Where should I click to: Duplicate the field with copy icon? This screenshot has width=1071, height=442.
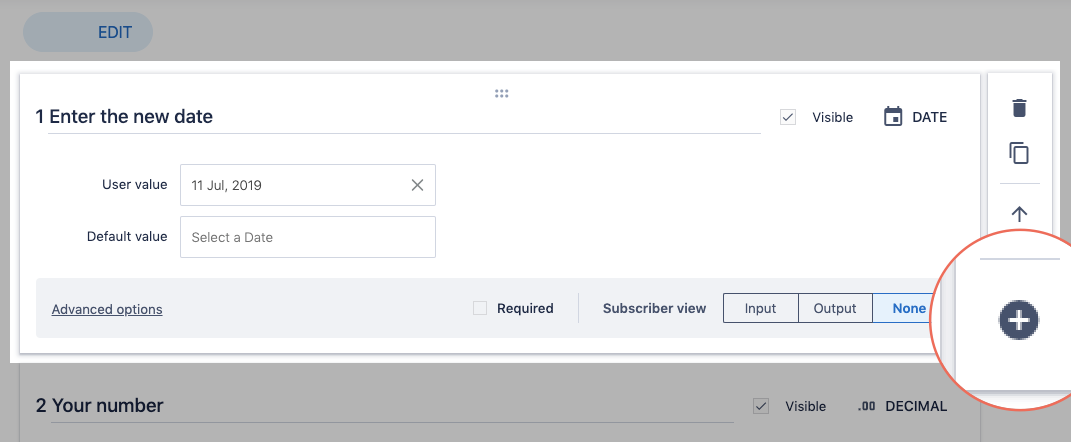(1019, 153)
